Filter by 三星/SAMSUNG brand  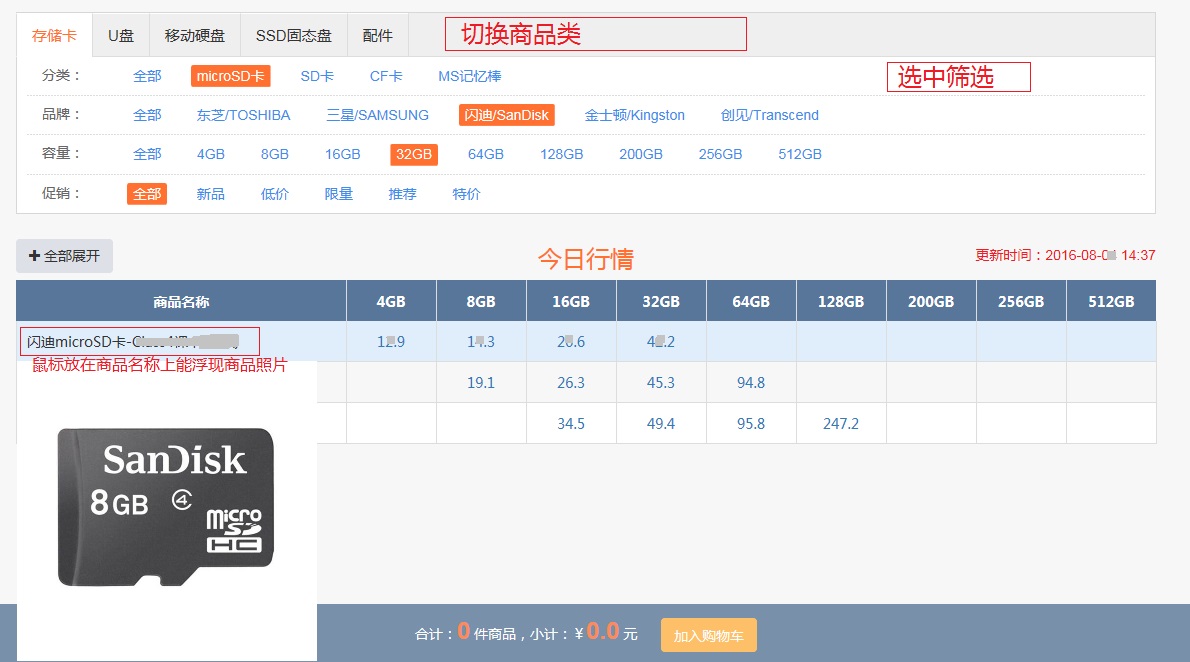tap(377, 115)
